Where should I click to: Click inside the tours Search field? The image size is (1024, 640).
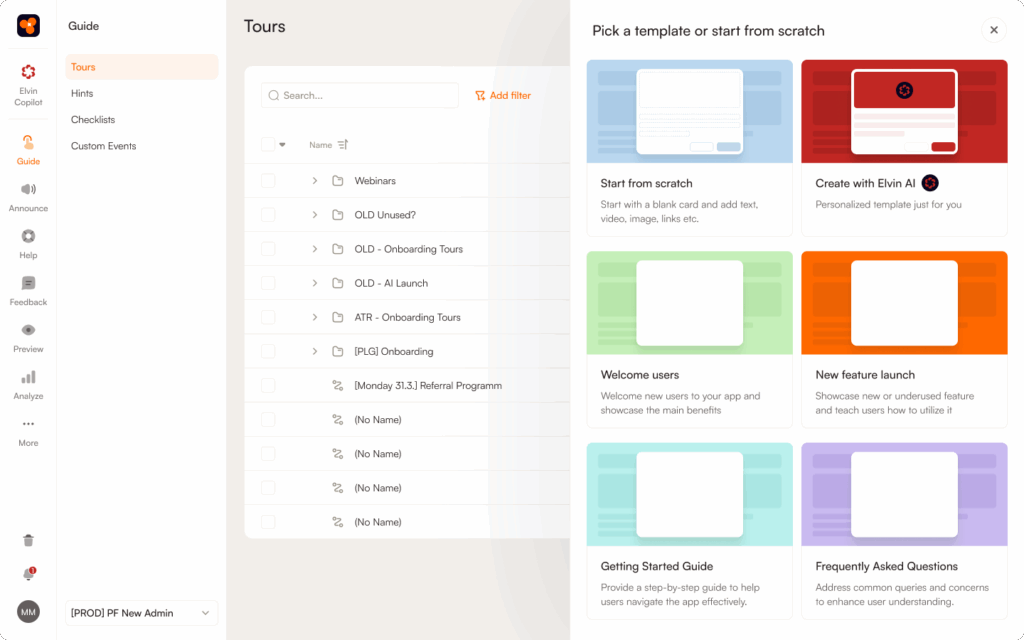360,95
